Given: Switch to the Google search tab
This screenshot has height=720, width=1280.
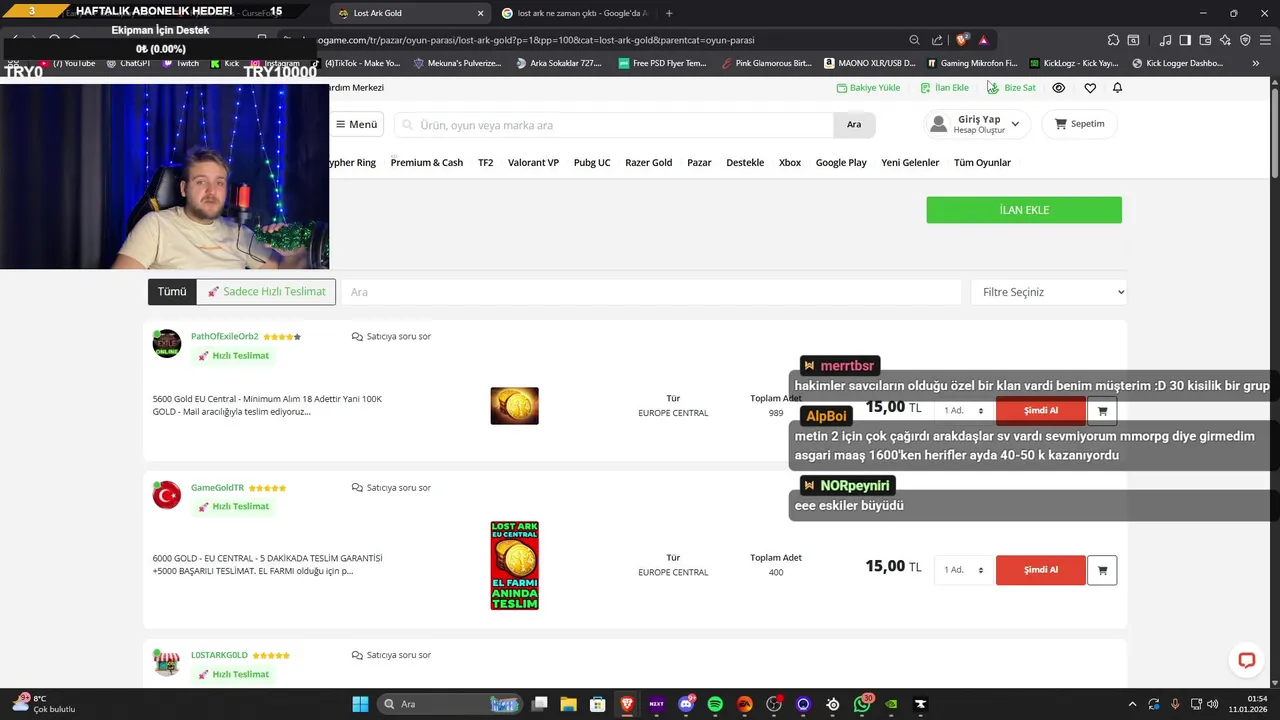Looking at the screenshot, I should pos(575,13).
